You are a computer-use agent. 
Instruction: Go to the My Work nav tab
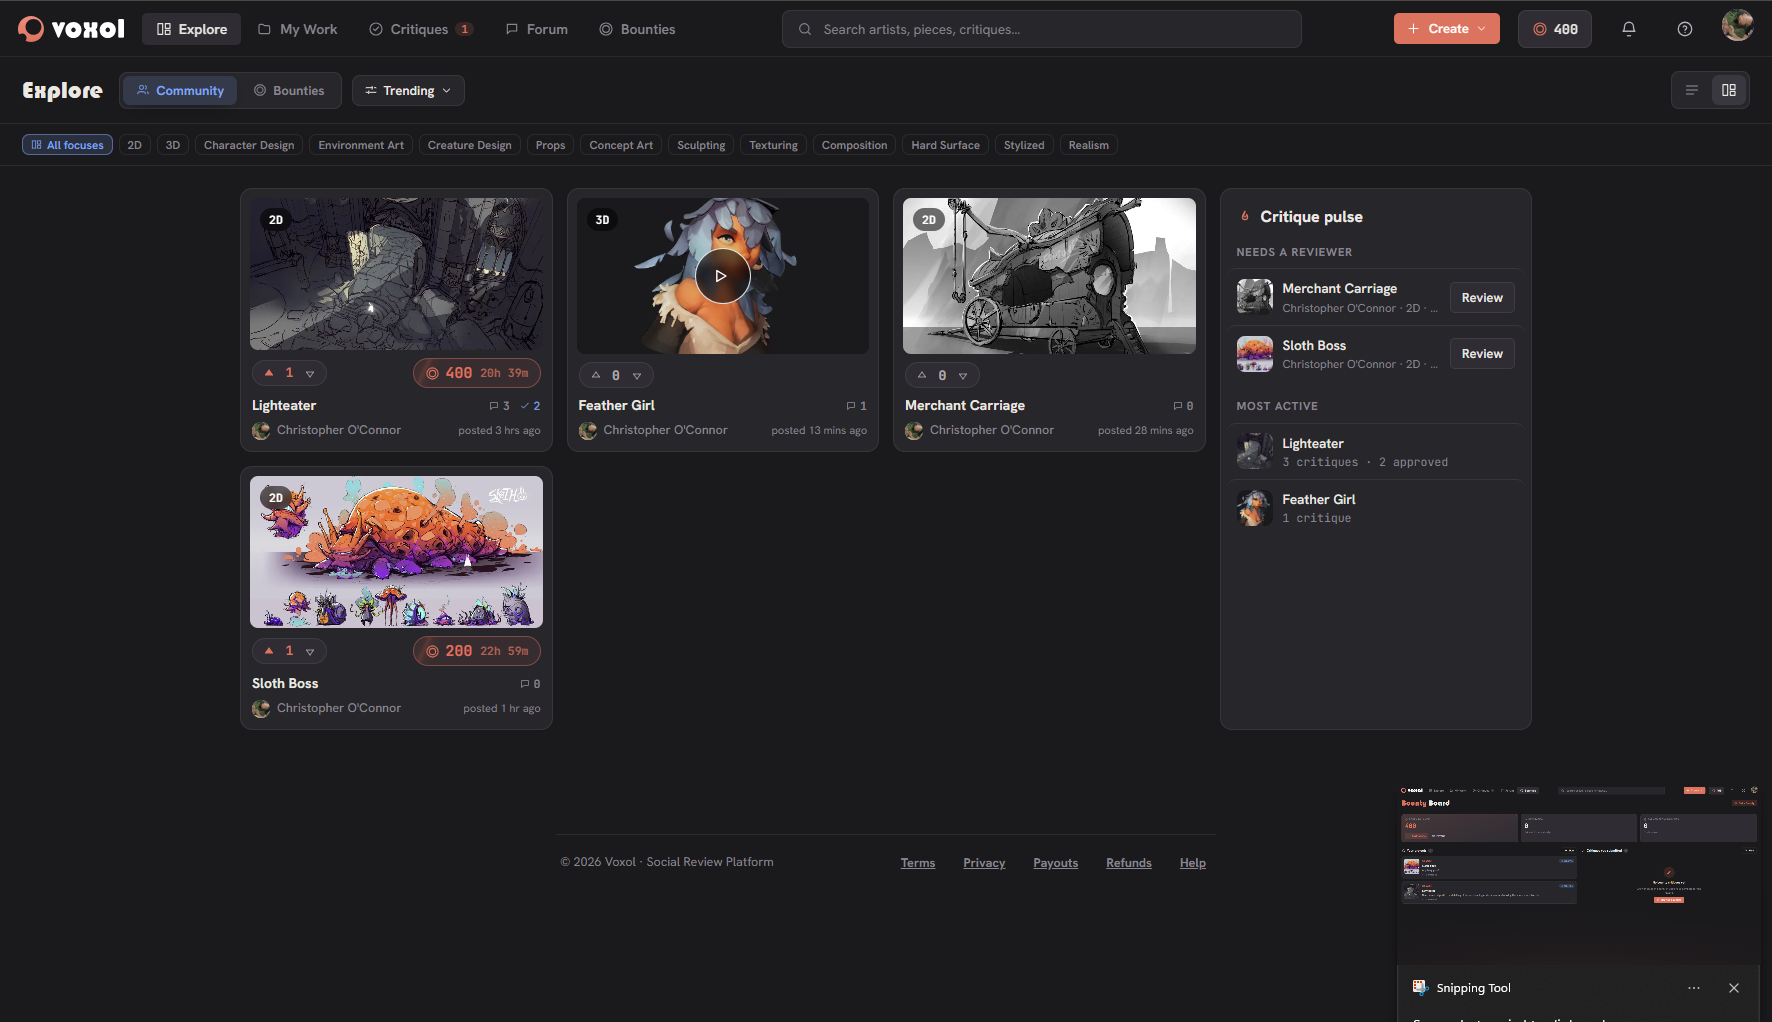click(298, 29)
